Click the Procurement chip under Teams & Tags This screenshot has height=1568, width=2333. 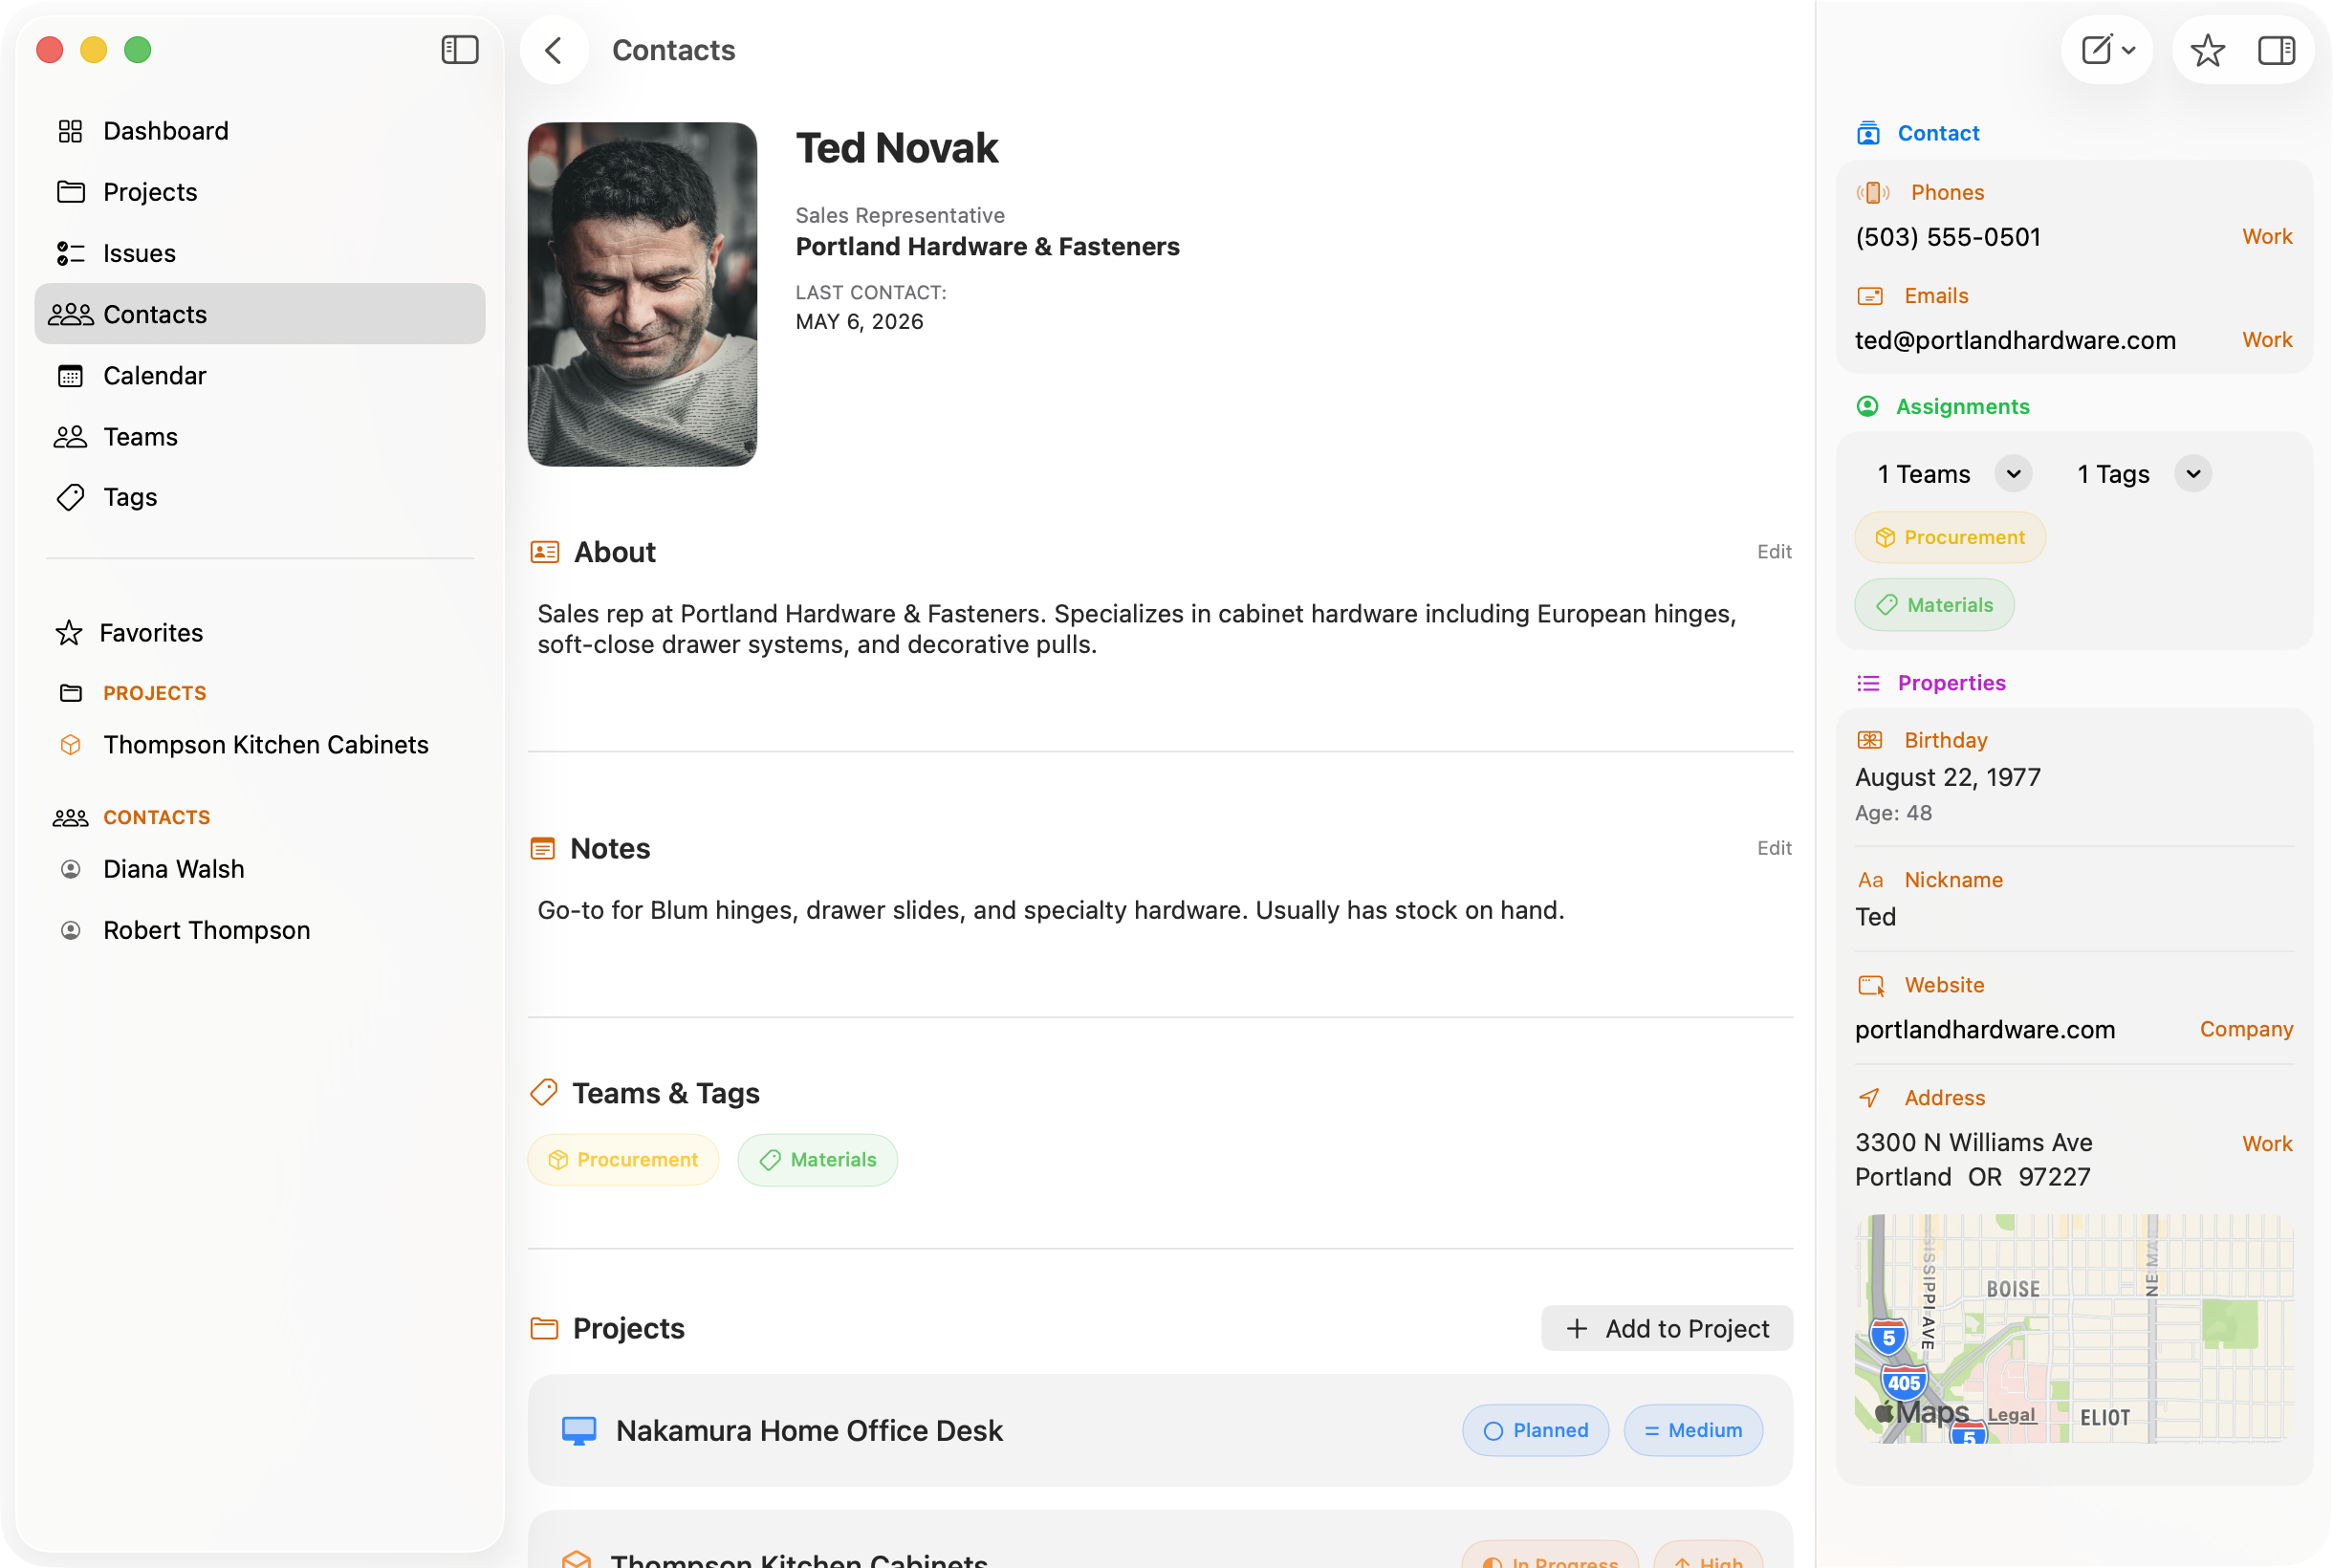(623, 1160)
